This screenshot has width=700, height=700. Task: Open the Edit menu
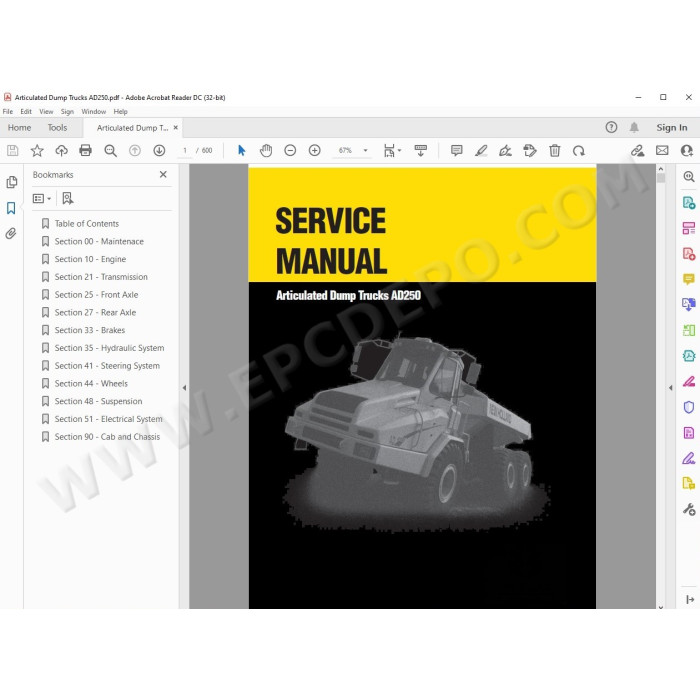26,112
